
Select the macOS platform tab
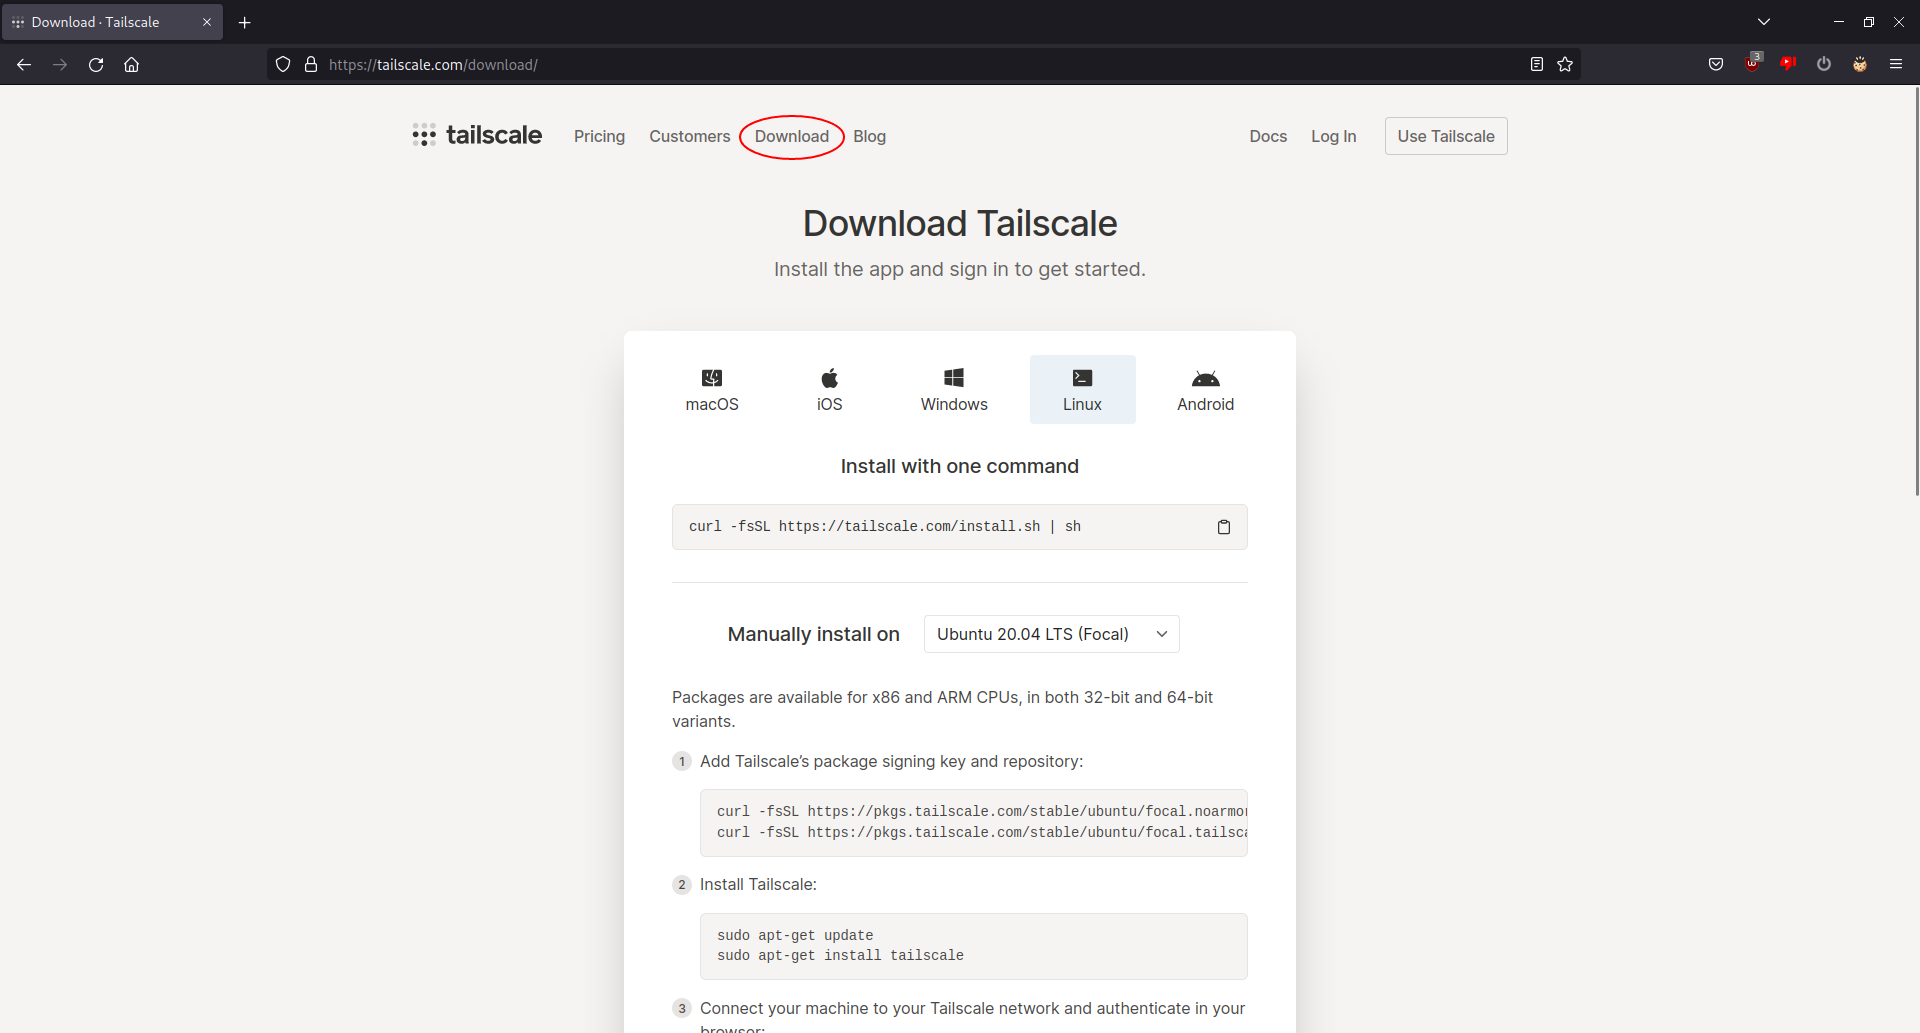712,390
